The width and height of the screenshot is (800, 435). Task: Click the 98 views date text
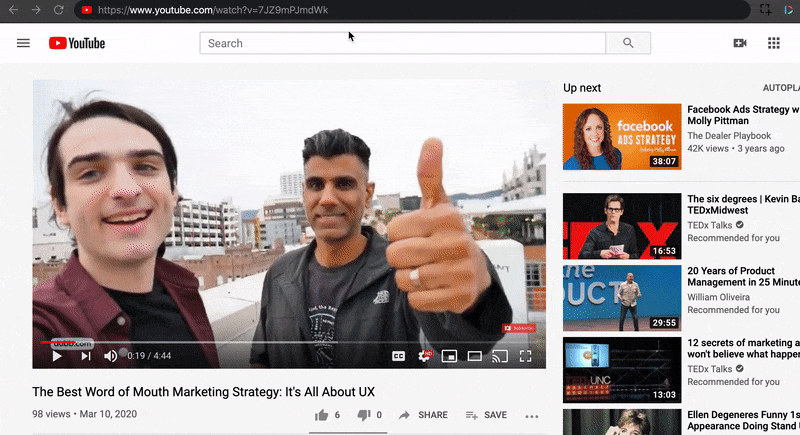click(x=85, y=414)
